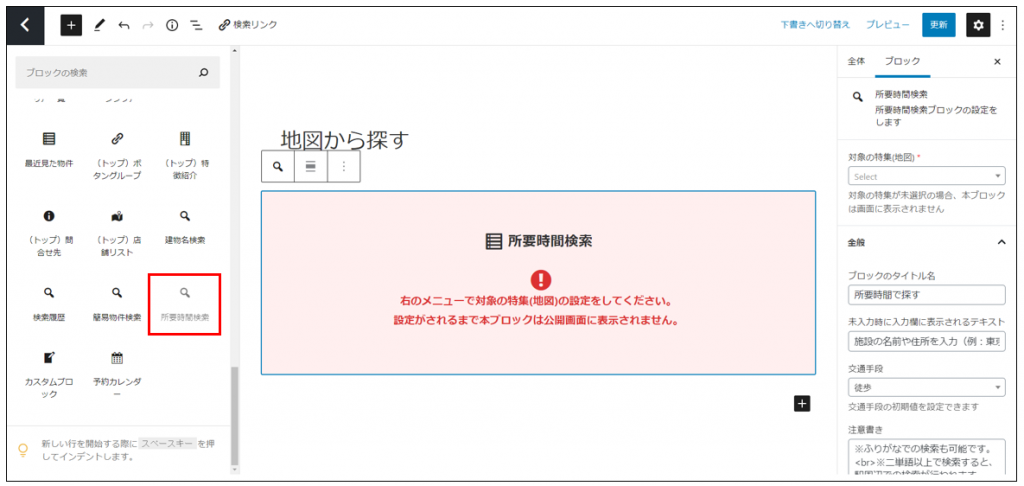Screen dimensions: 1024x486
Task: Insert the 検索履歴 block
Action: coord(49,304)
